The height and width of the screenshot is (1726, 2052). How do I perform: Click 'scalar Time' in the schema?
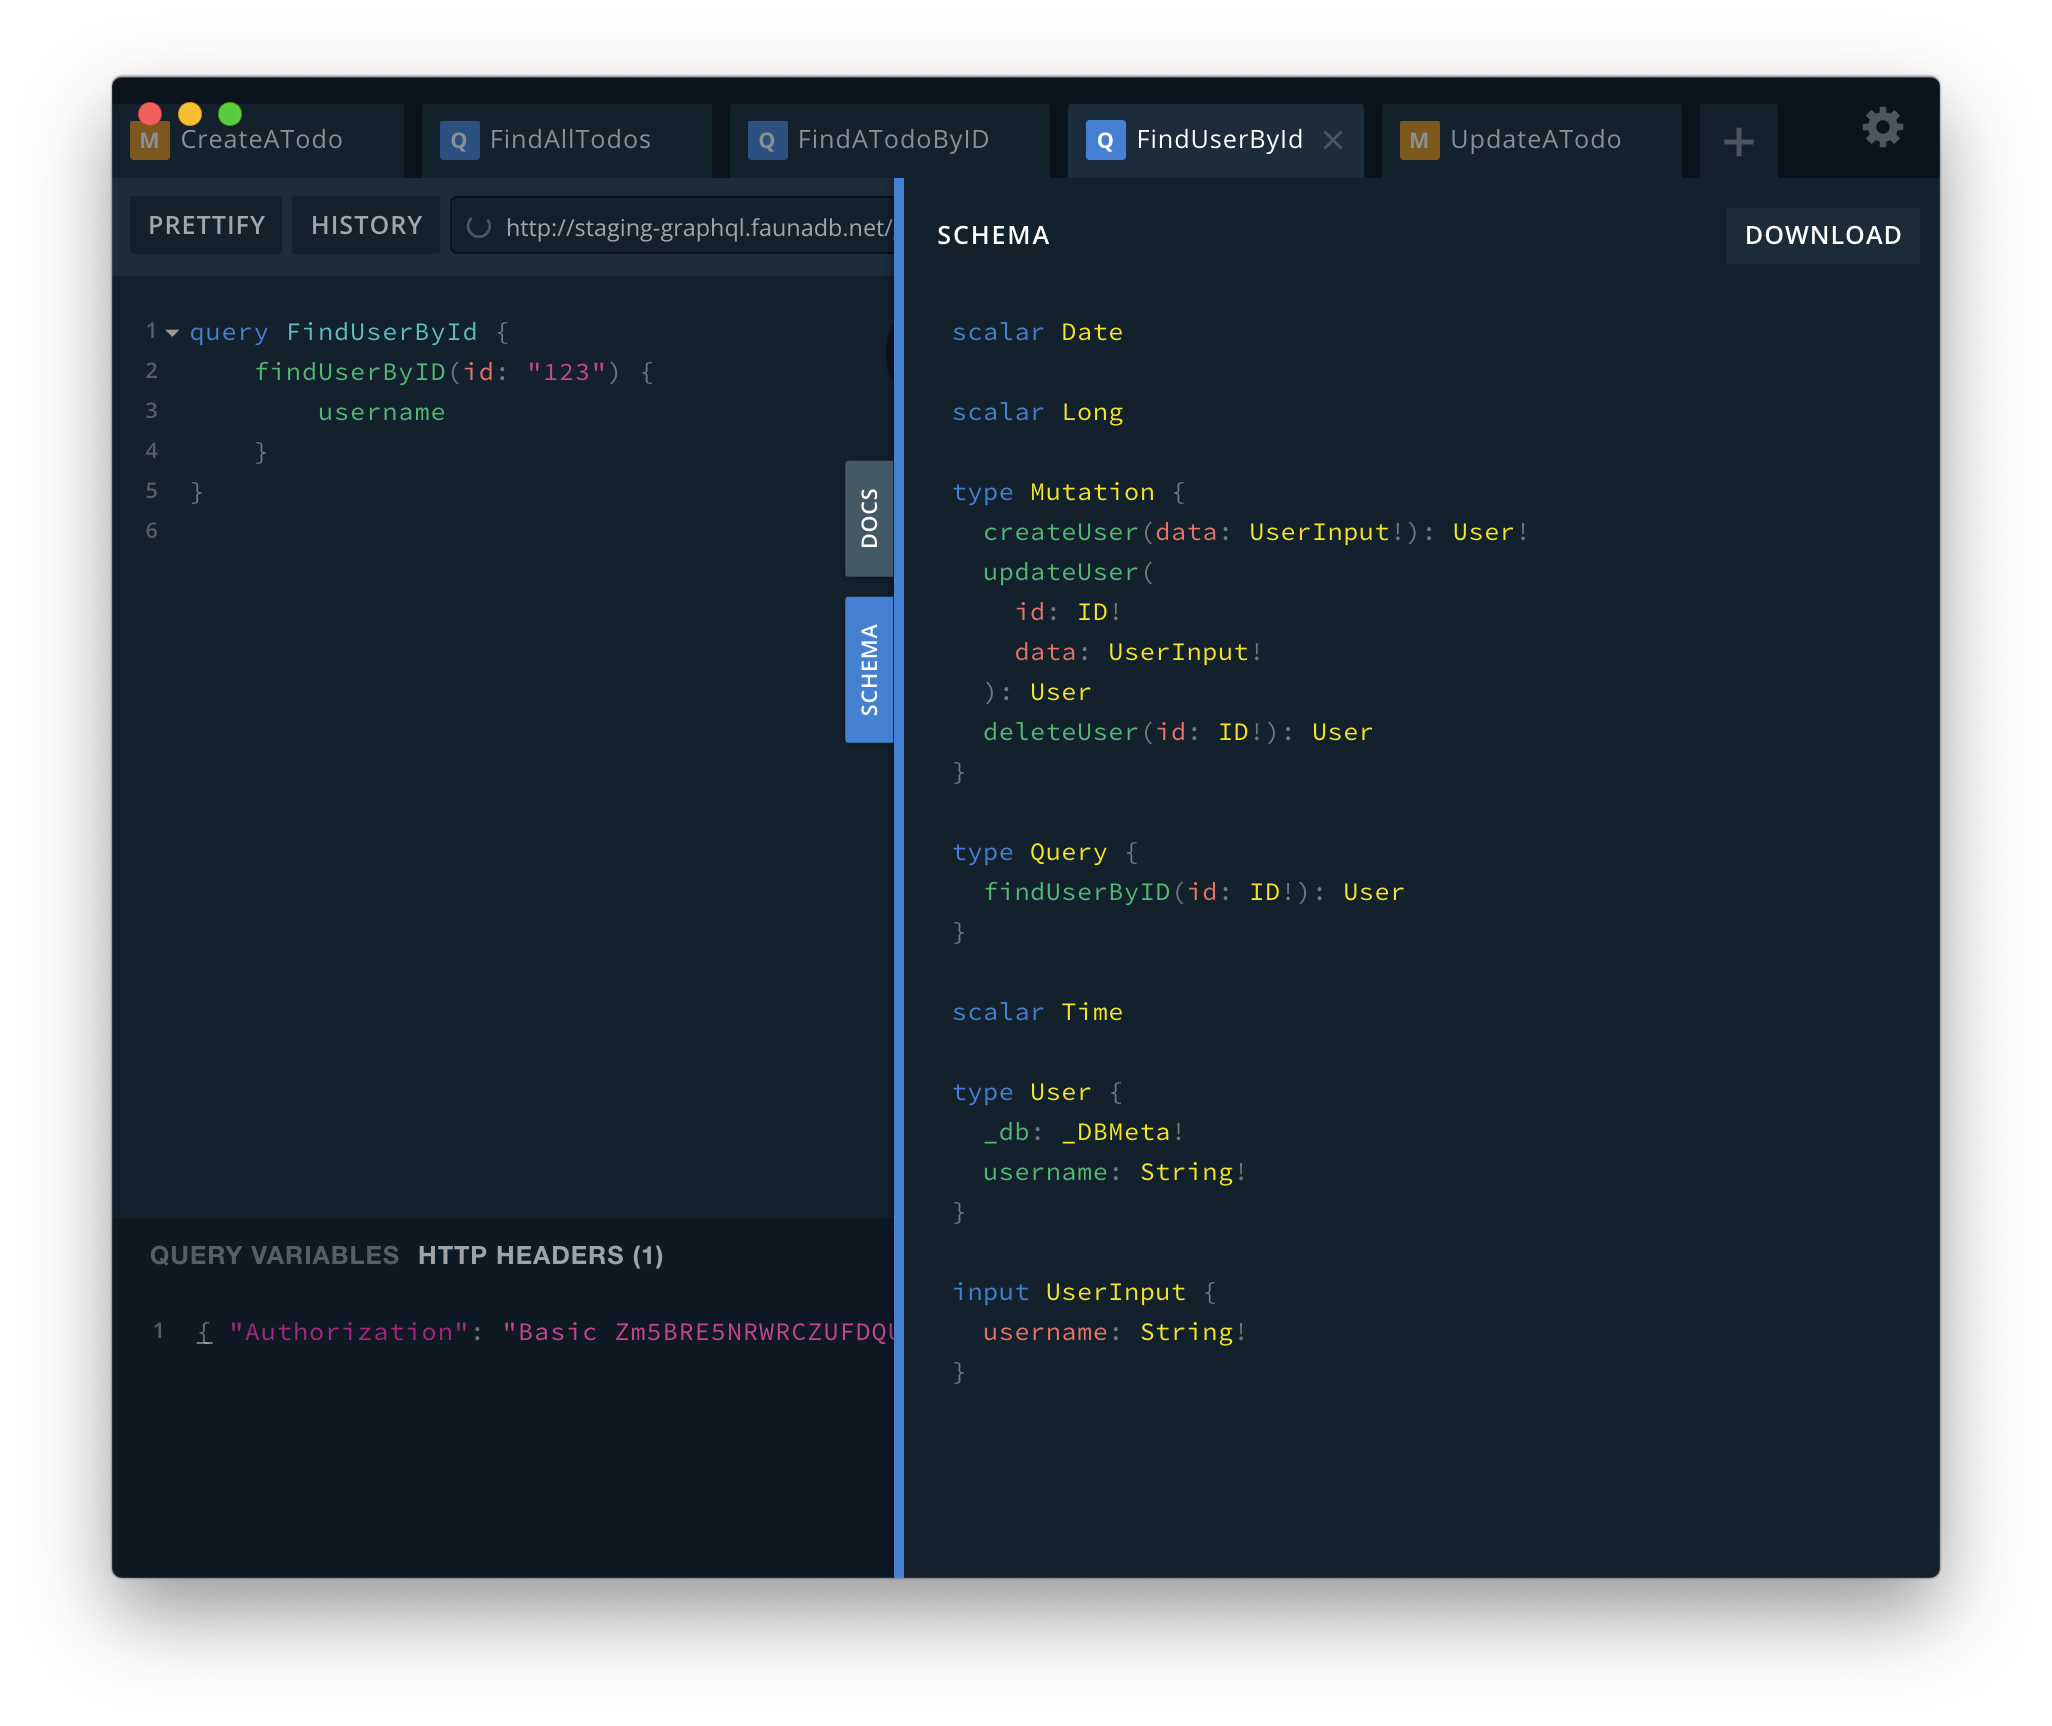[x=1037, y=1012]
